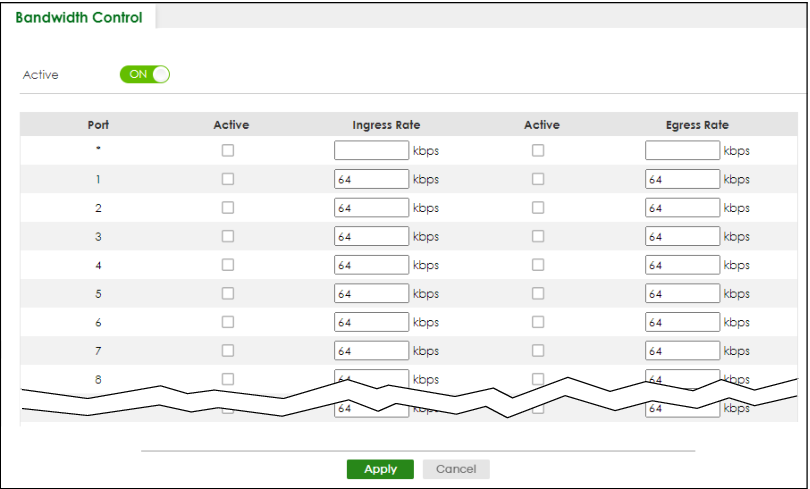Open the port 1 link
The height and width of the screenshot is (489, 810).
tap(98, 180)
